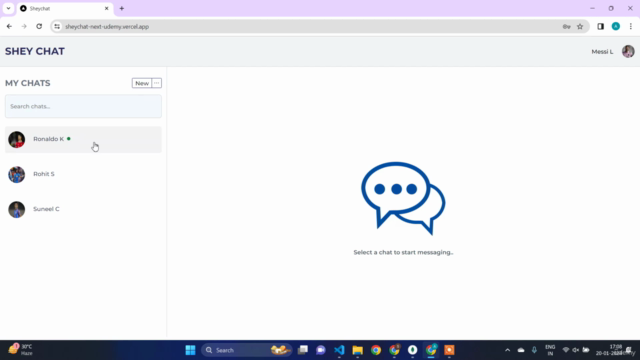Image resolution: width=640 pixels, height=360 pixels.
Task: Open the volume tray icon
Action: coord(576,350)
